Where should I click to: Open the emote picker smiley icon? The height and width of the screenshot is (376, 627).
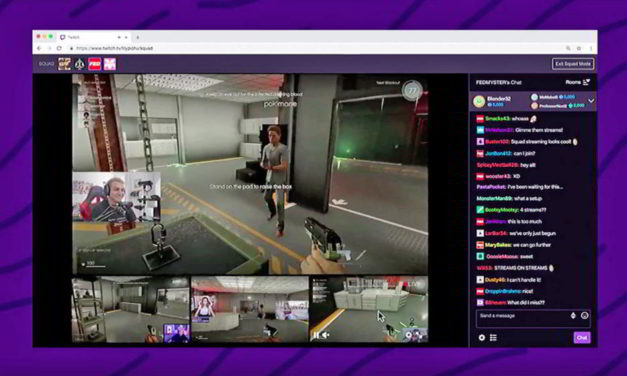click(584, 316)
